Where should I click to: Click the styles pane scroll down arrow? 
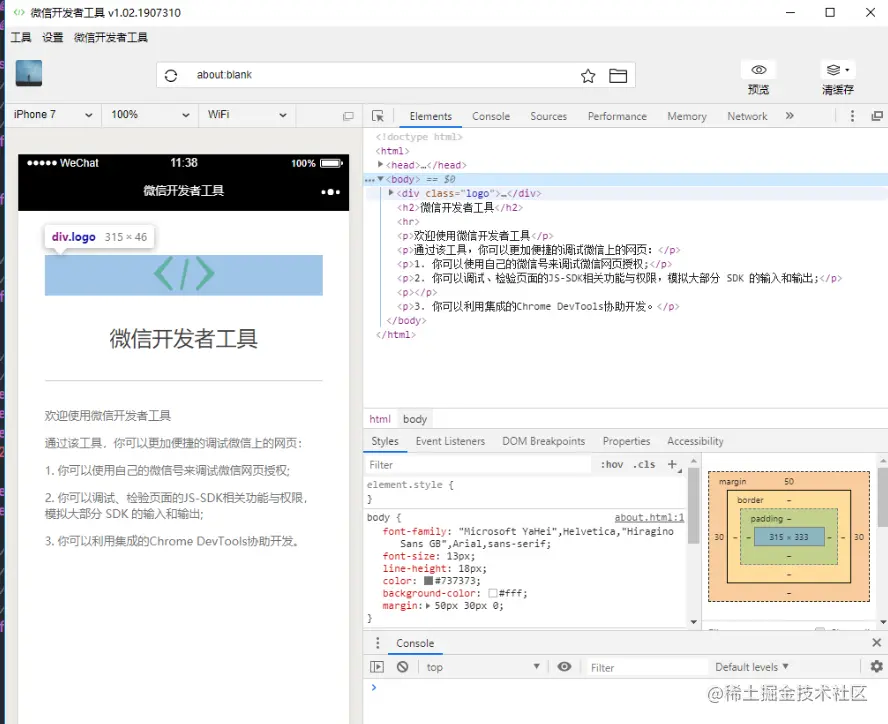[694, 621]
